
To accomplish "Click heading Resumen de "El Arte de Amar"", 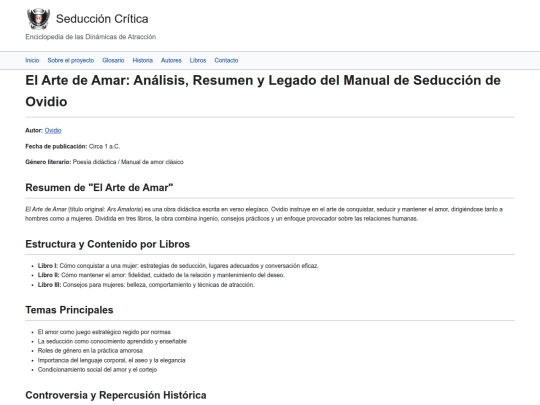I will coord(99,188).
